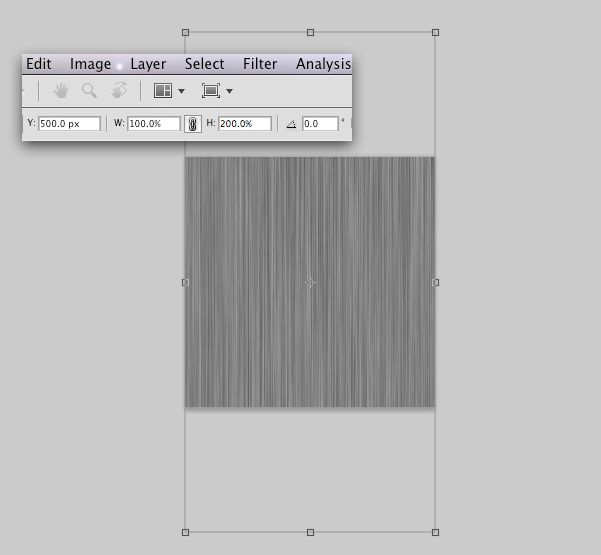This screenshot has width=601, height=555.
Task: Select the Rotate View tool icon
Action: (119, 90)
